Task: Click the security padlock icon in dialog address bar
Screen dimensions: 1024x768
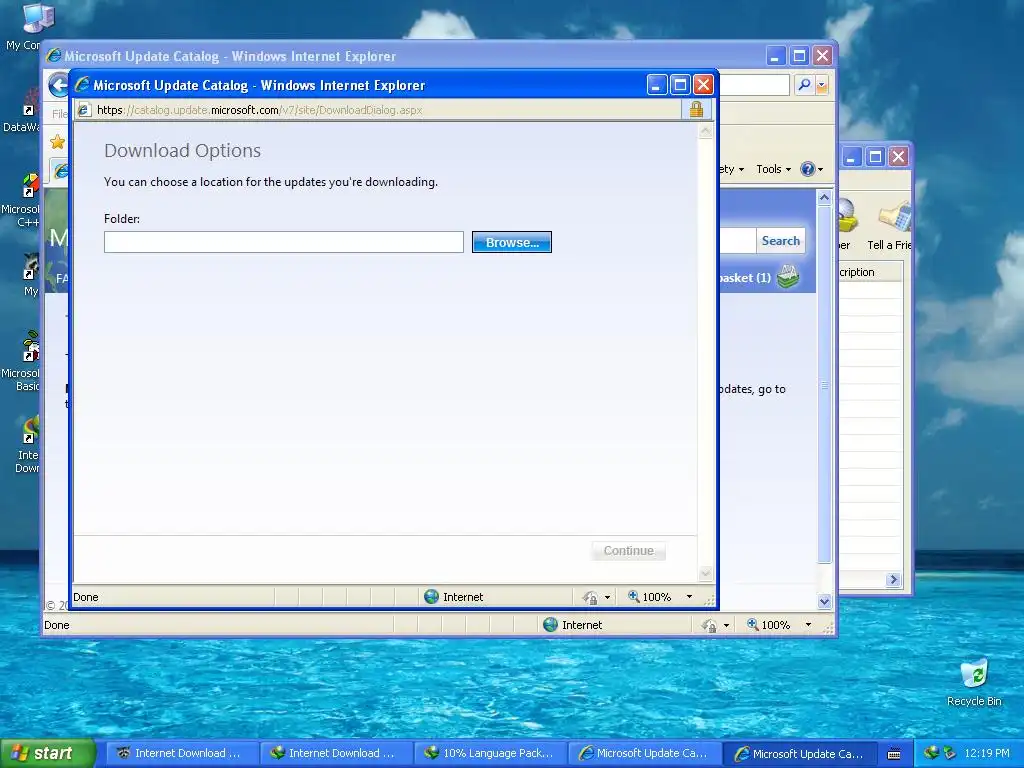Action: click(x=696, y=110)
